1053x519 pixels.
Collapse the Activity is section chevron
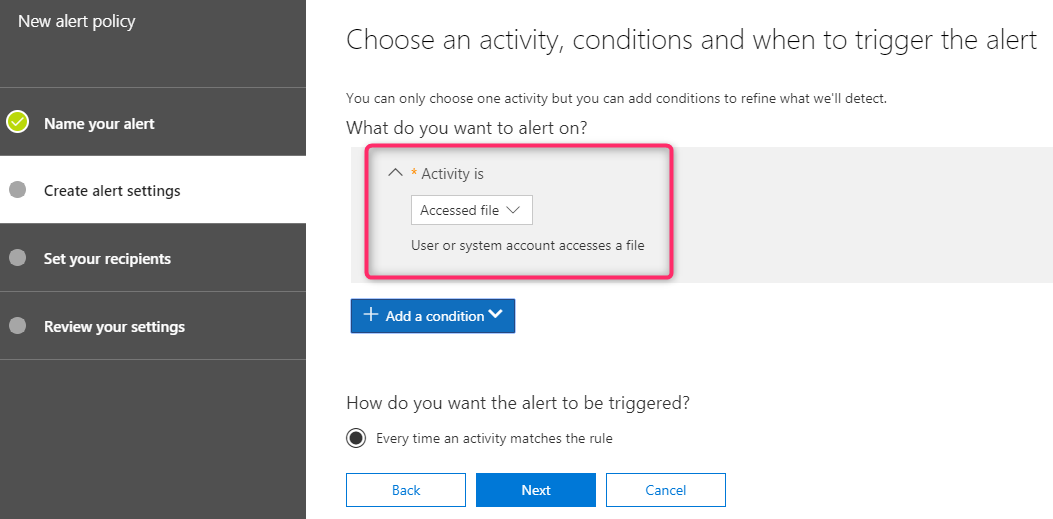tap(396, 173)
